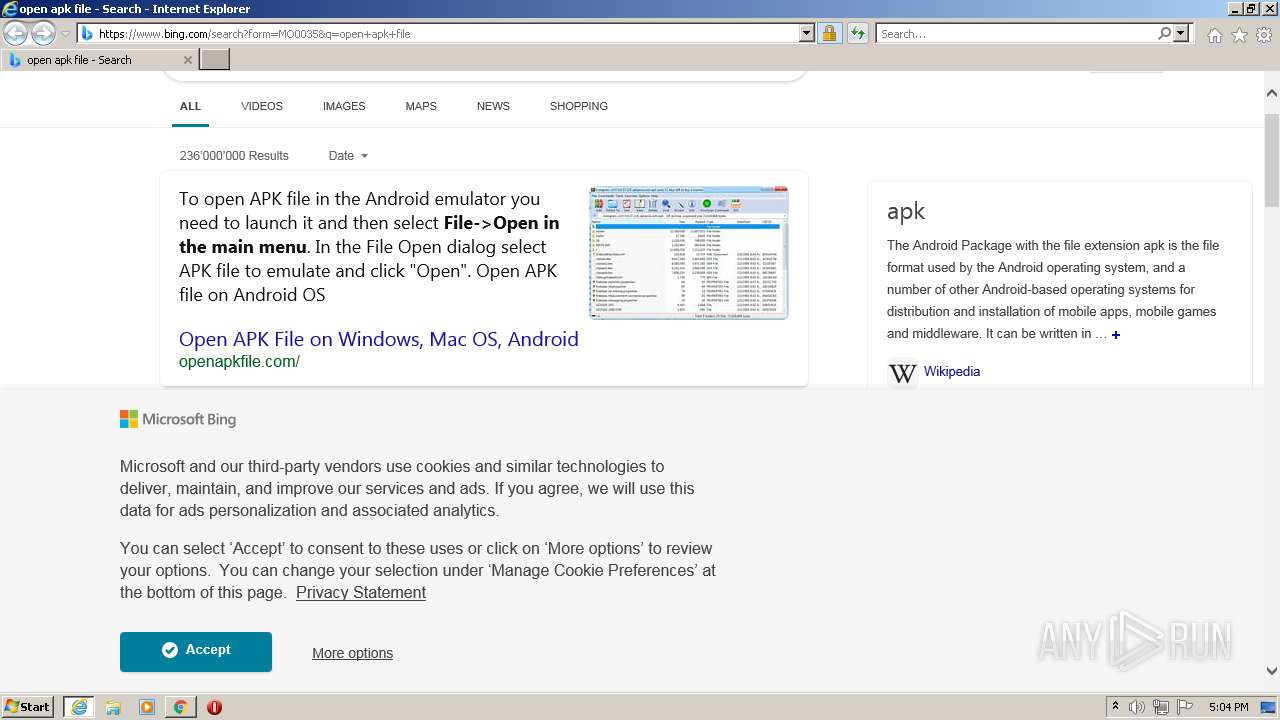Open the Home page icon
This screenshot has width=1280, height=720.
click(x=1214, y=35)
